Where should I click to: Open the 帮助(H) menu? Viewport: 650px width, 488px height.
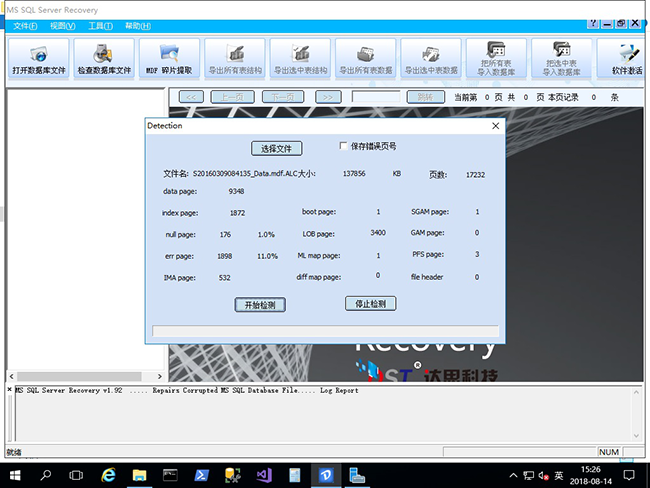click(x=139, y=25)
